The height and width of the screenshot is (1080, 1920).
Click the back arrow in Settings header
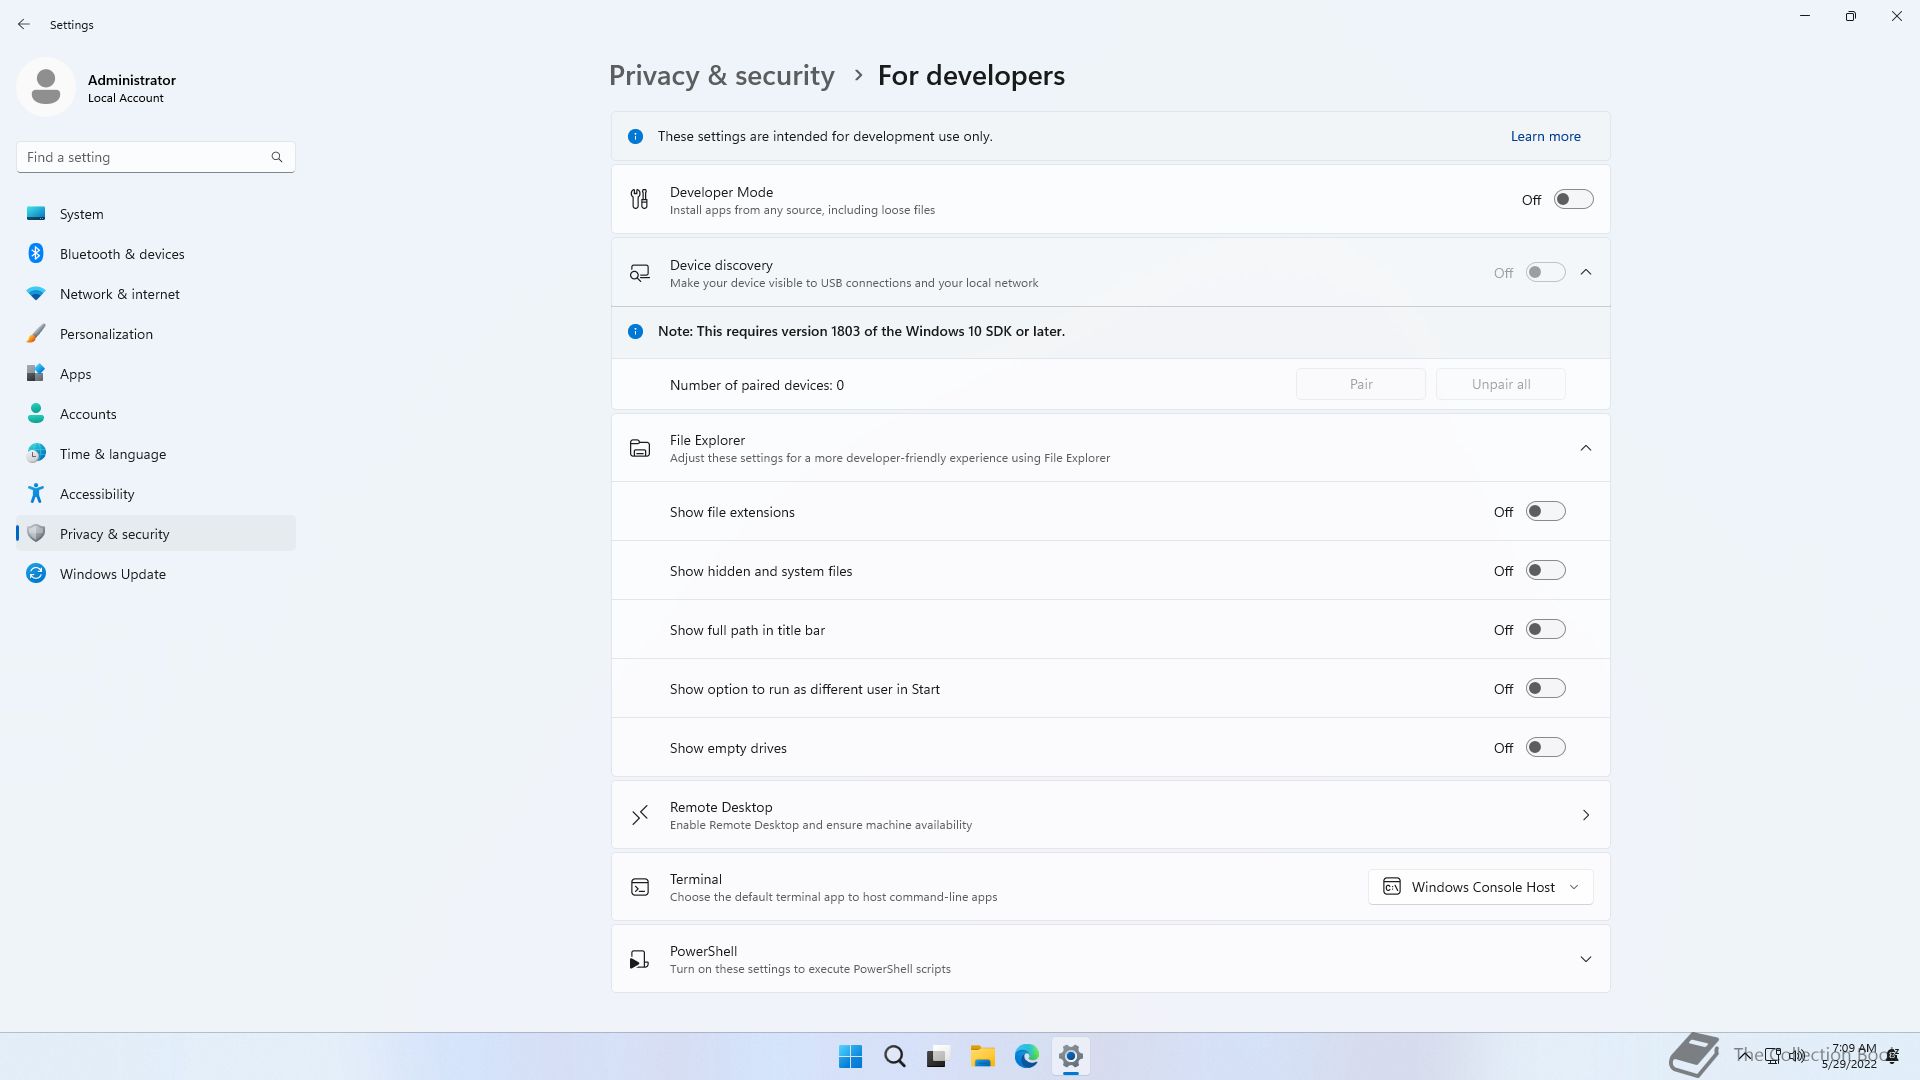click(24, 25)
